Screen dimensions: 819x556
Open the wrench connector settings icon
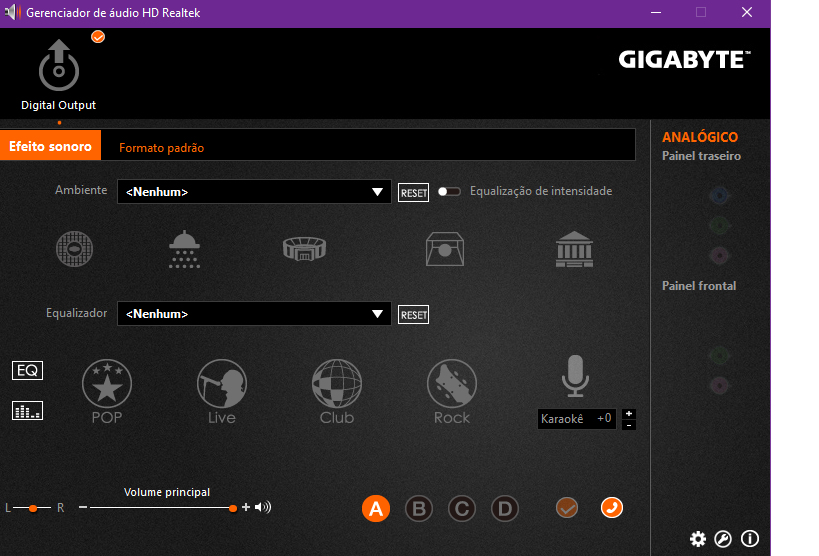[x=723, y=539]
